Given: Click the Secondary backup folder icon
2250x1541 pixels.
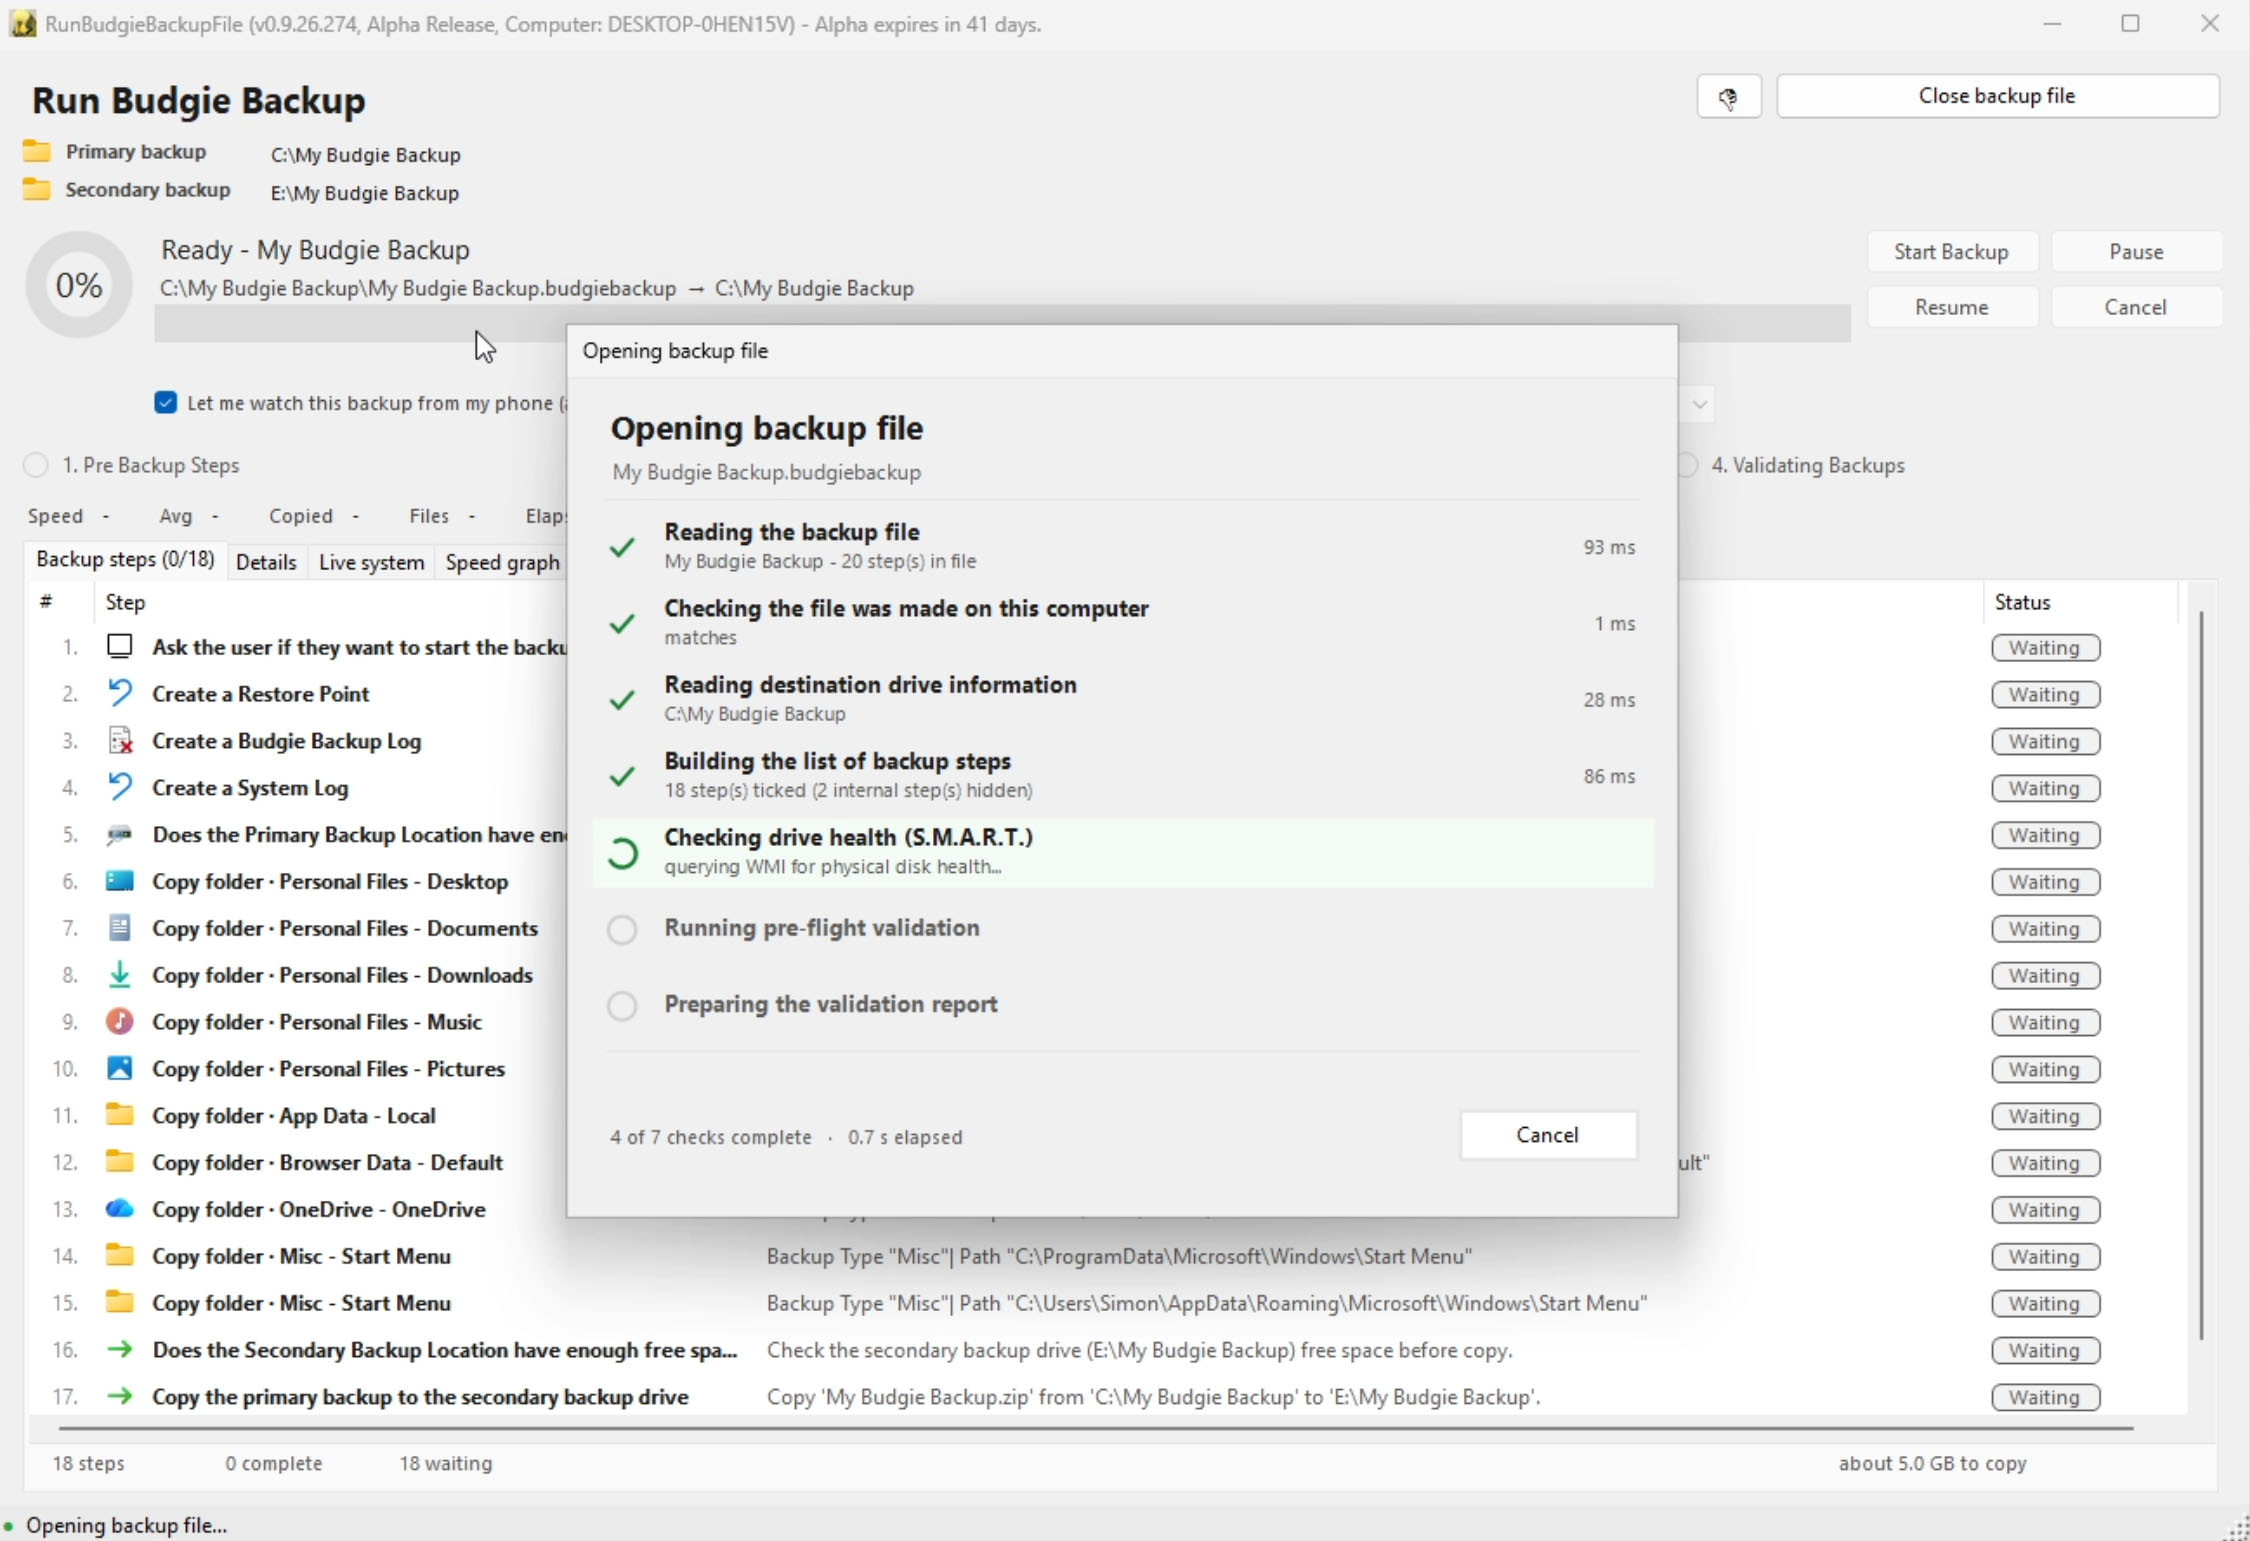Looking at the screenshot, I should click(37, 189).
